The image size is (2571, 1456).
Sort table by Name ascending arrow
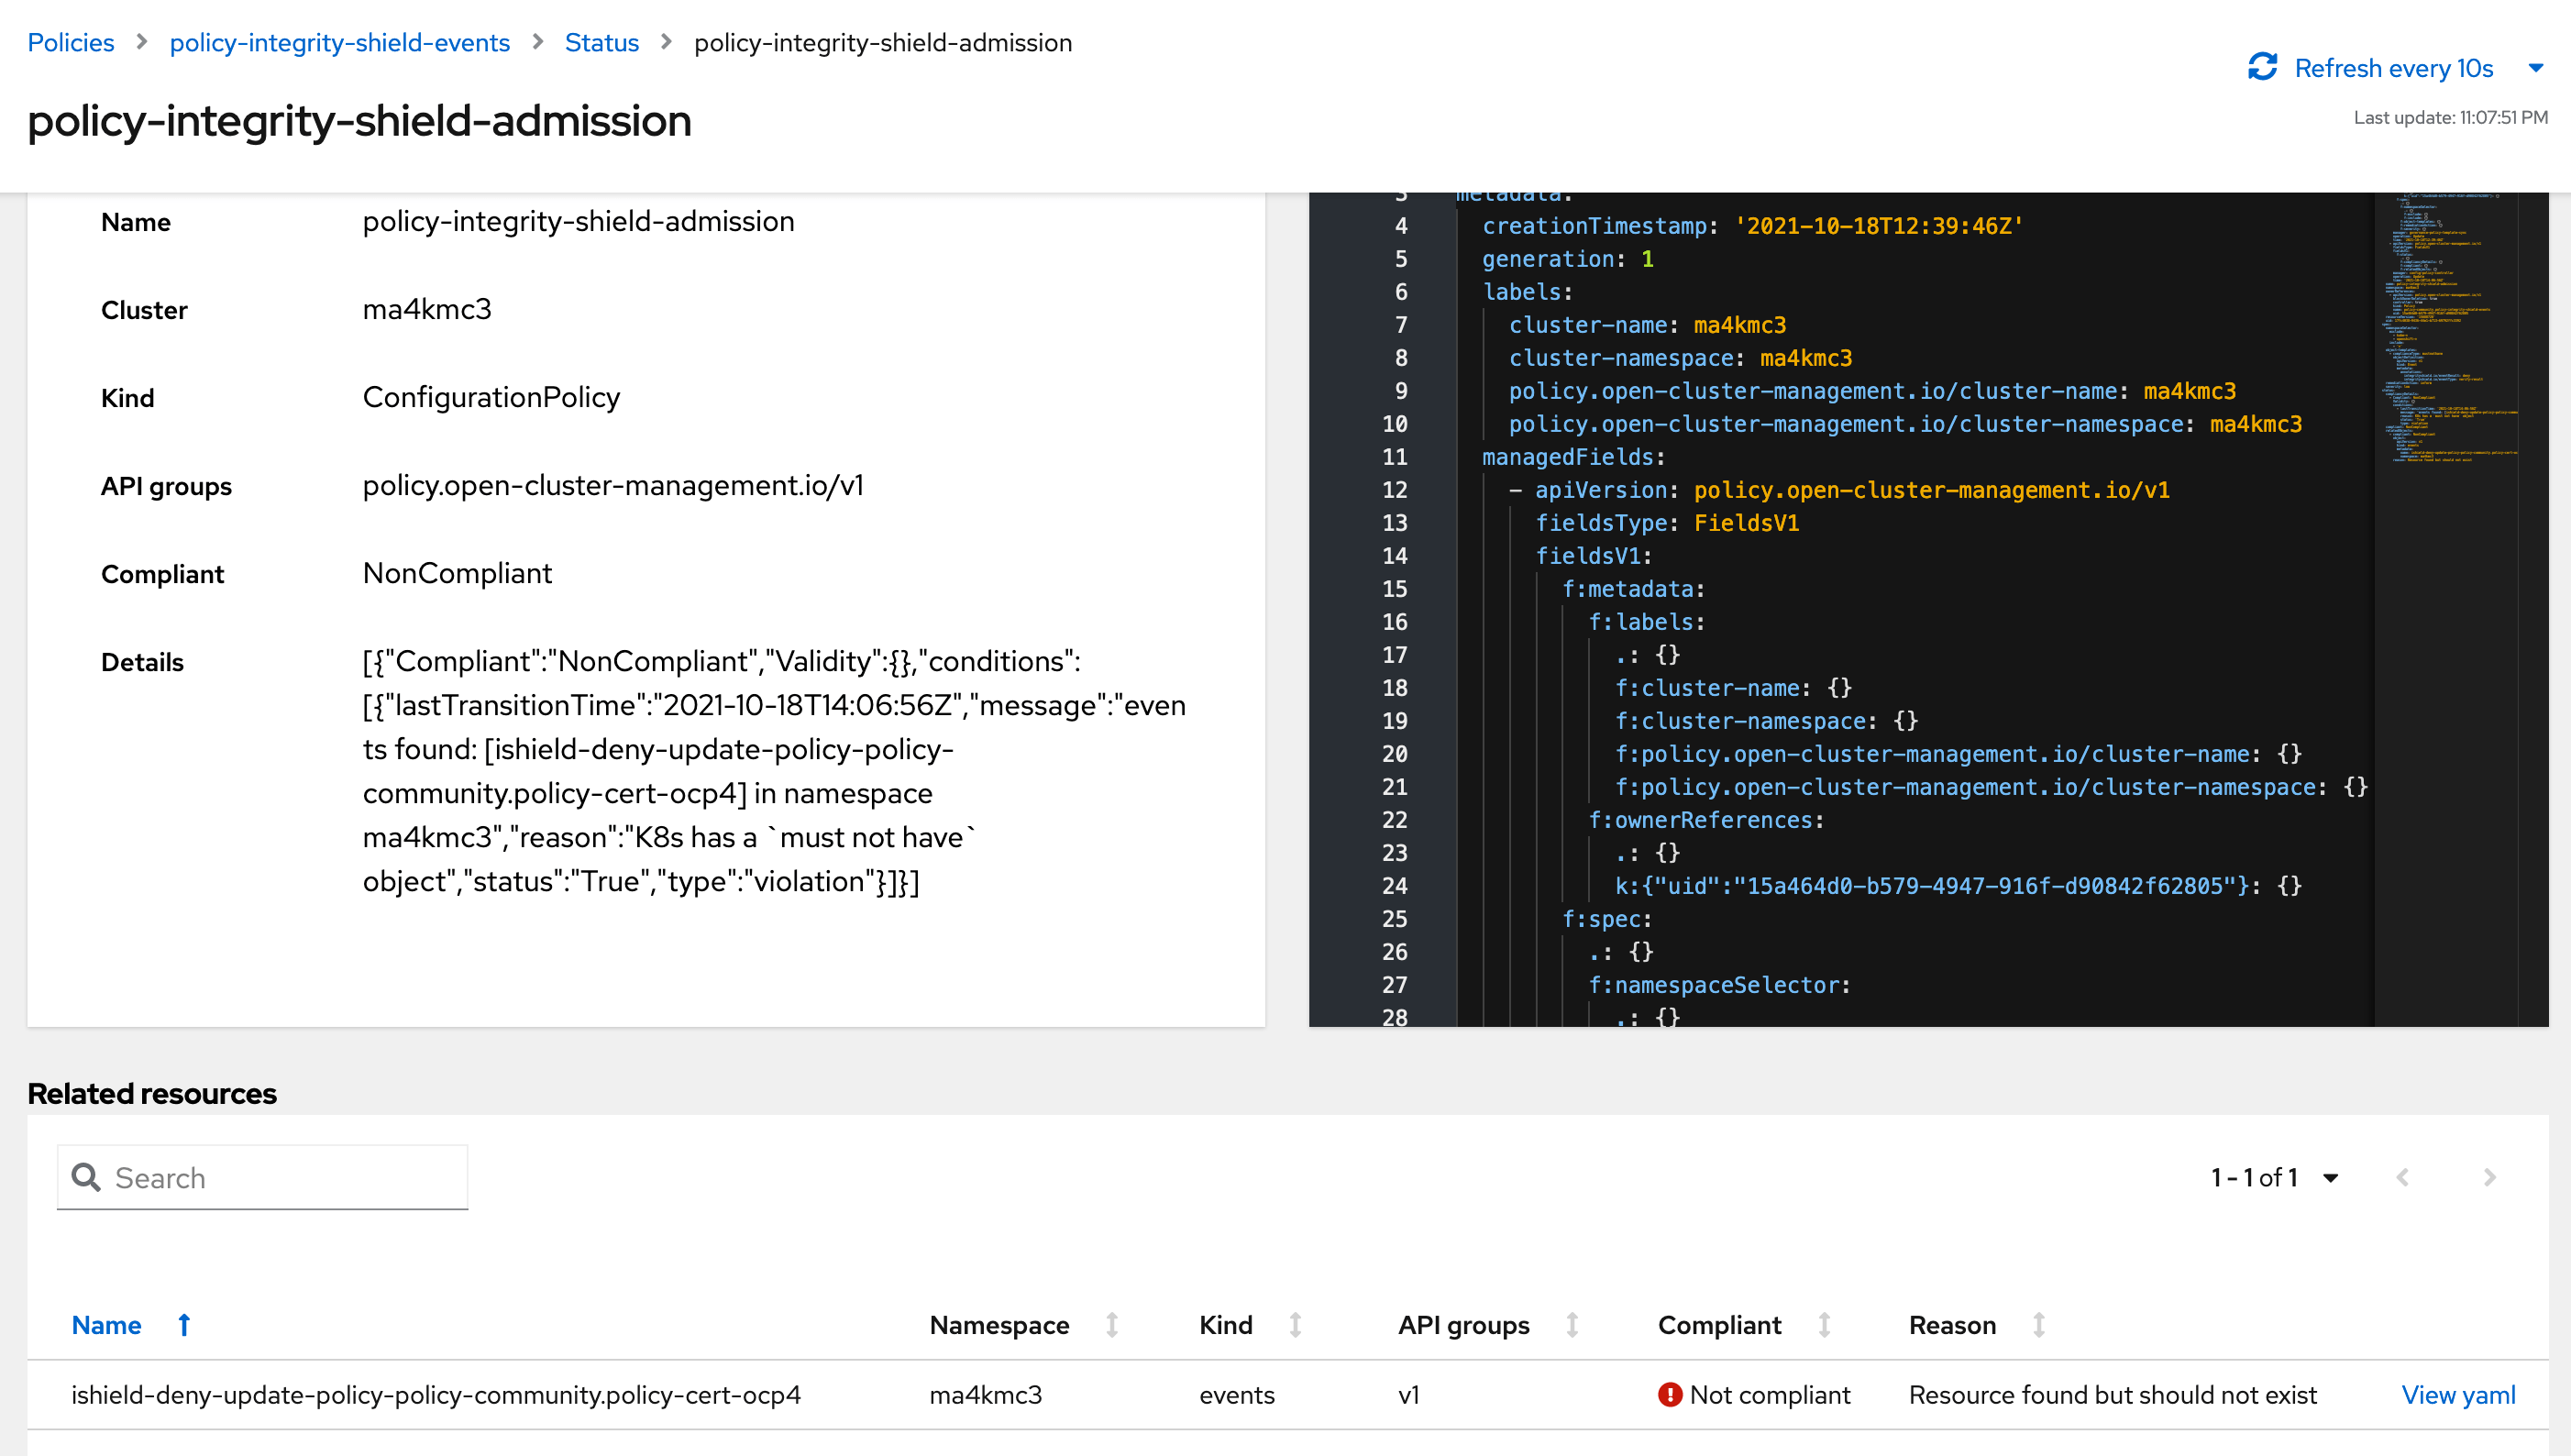[184, 1325]
